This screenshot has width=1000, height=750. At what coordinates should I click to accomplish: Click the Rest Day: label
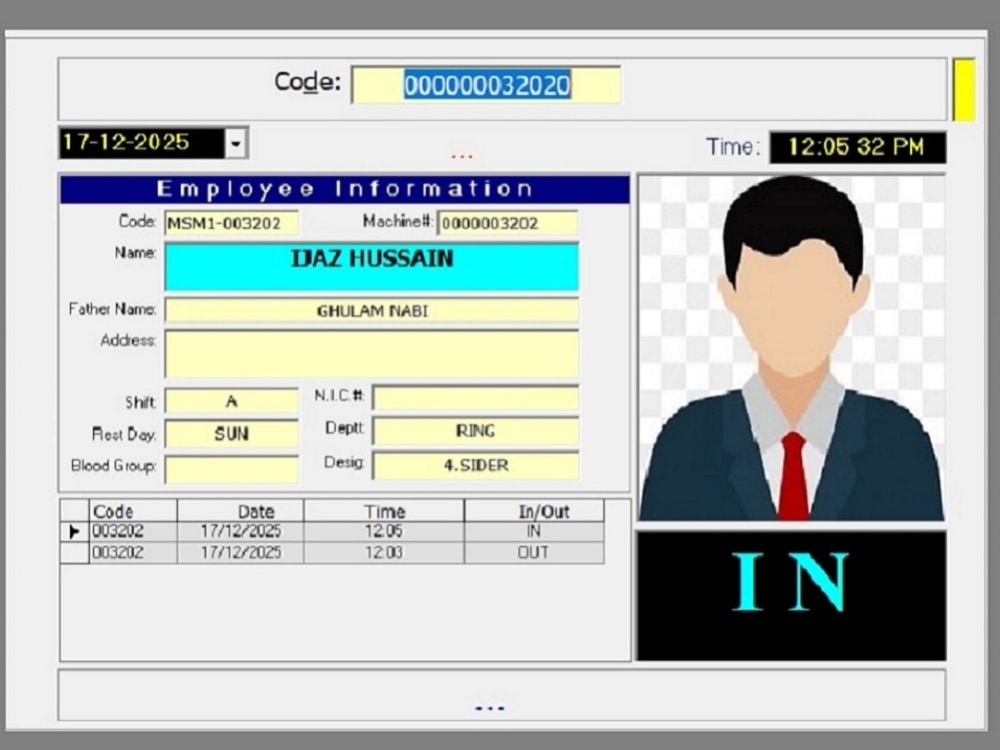(x=124, y=435)
